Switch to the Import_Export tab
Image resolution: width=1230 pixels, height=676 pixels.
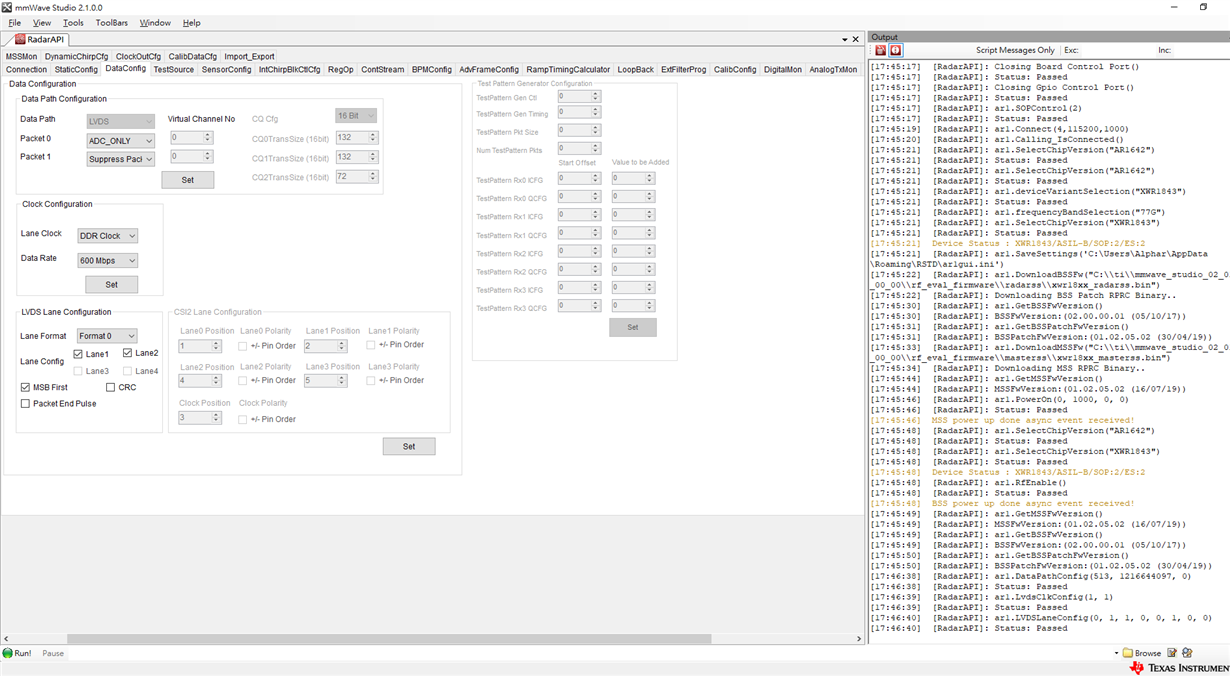tap(249, 57)
